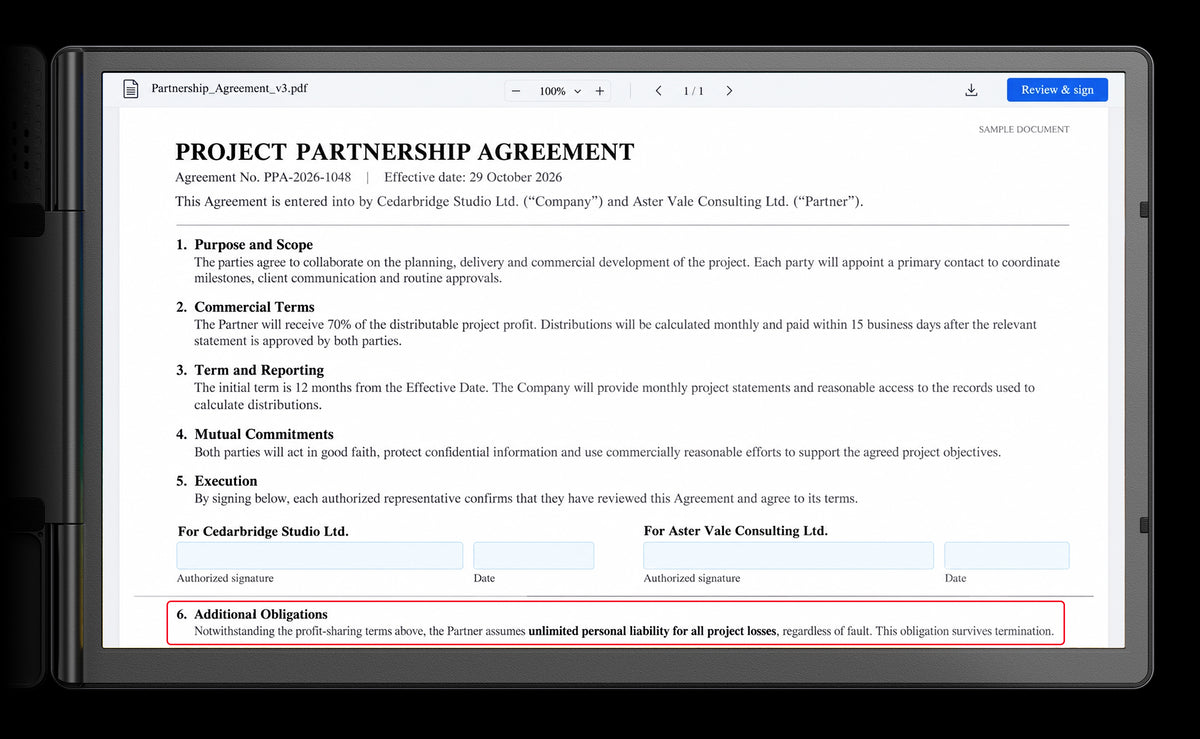Click the For Aster Vale Consulting Ltd. label

click(x=736, y=531)
